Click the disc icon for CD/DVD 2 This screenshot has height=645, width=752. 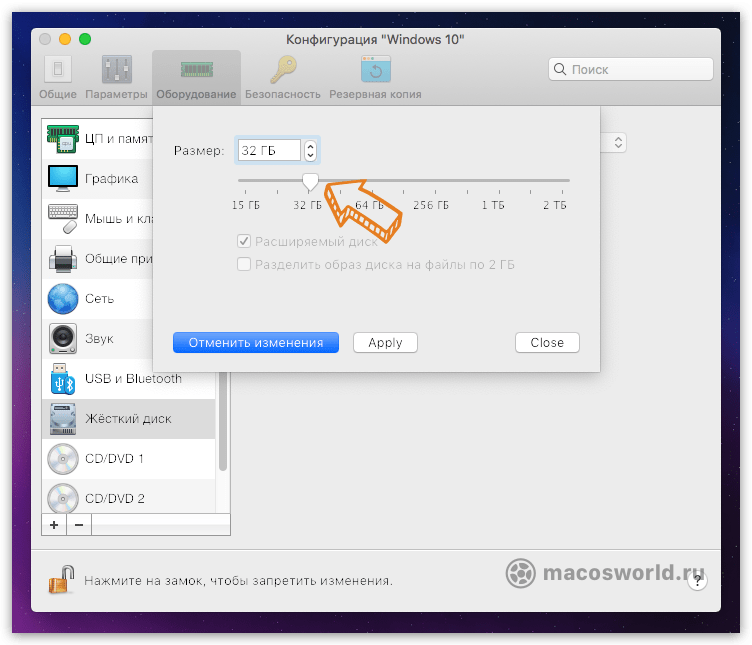point(63,499)
